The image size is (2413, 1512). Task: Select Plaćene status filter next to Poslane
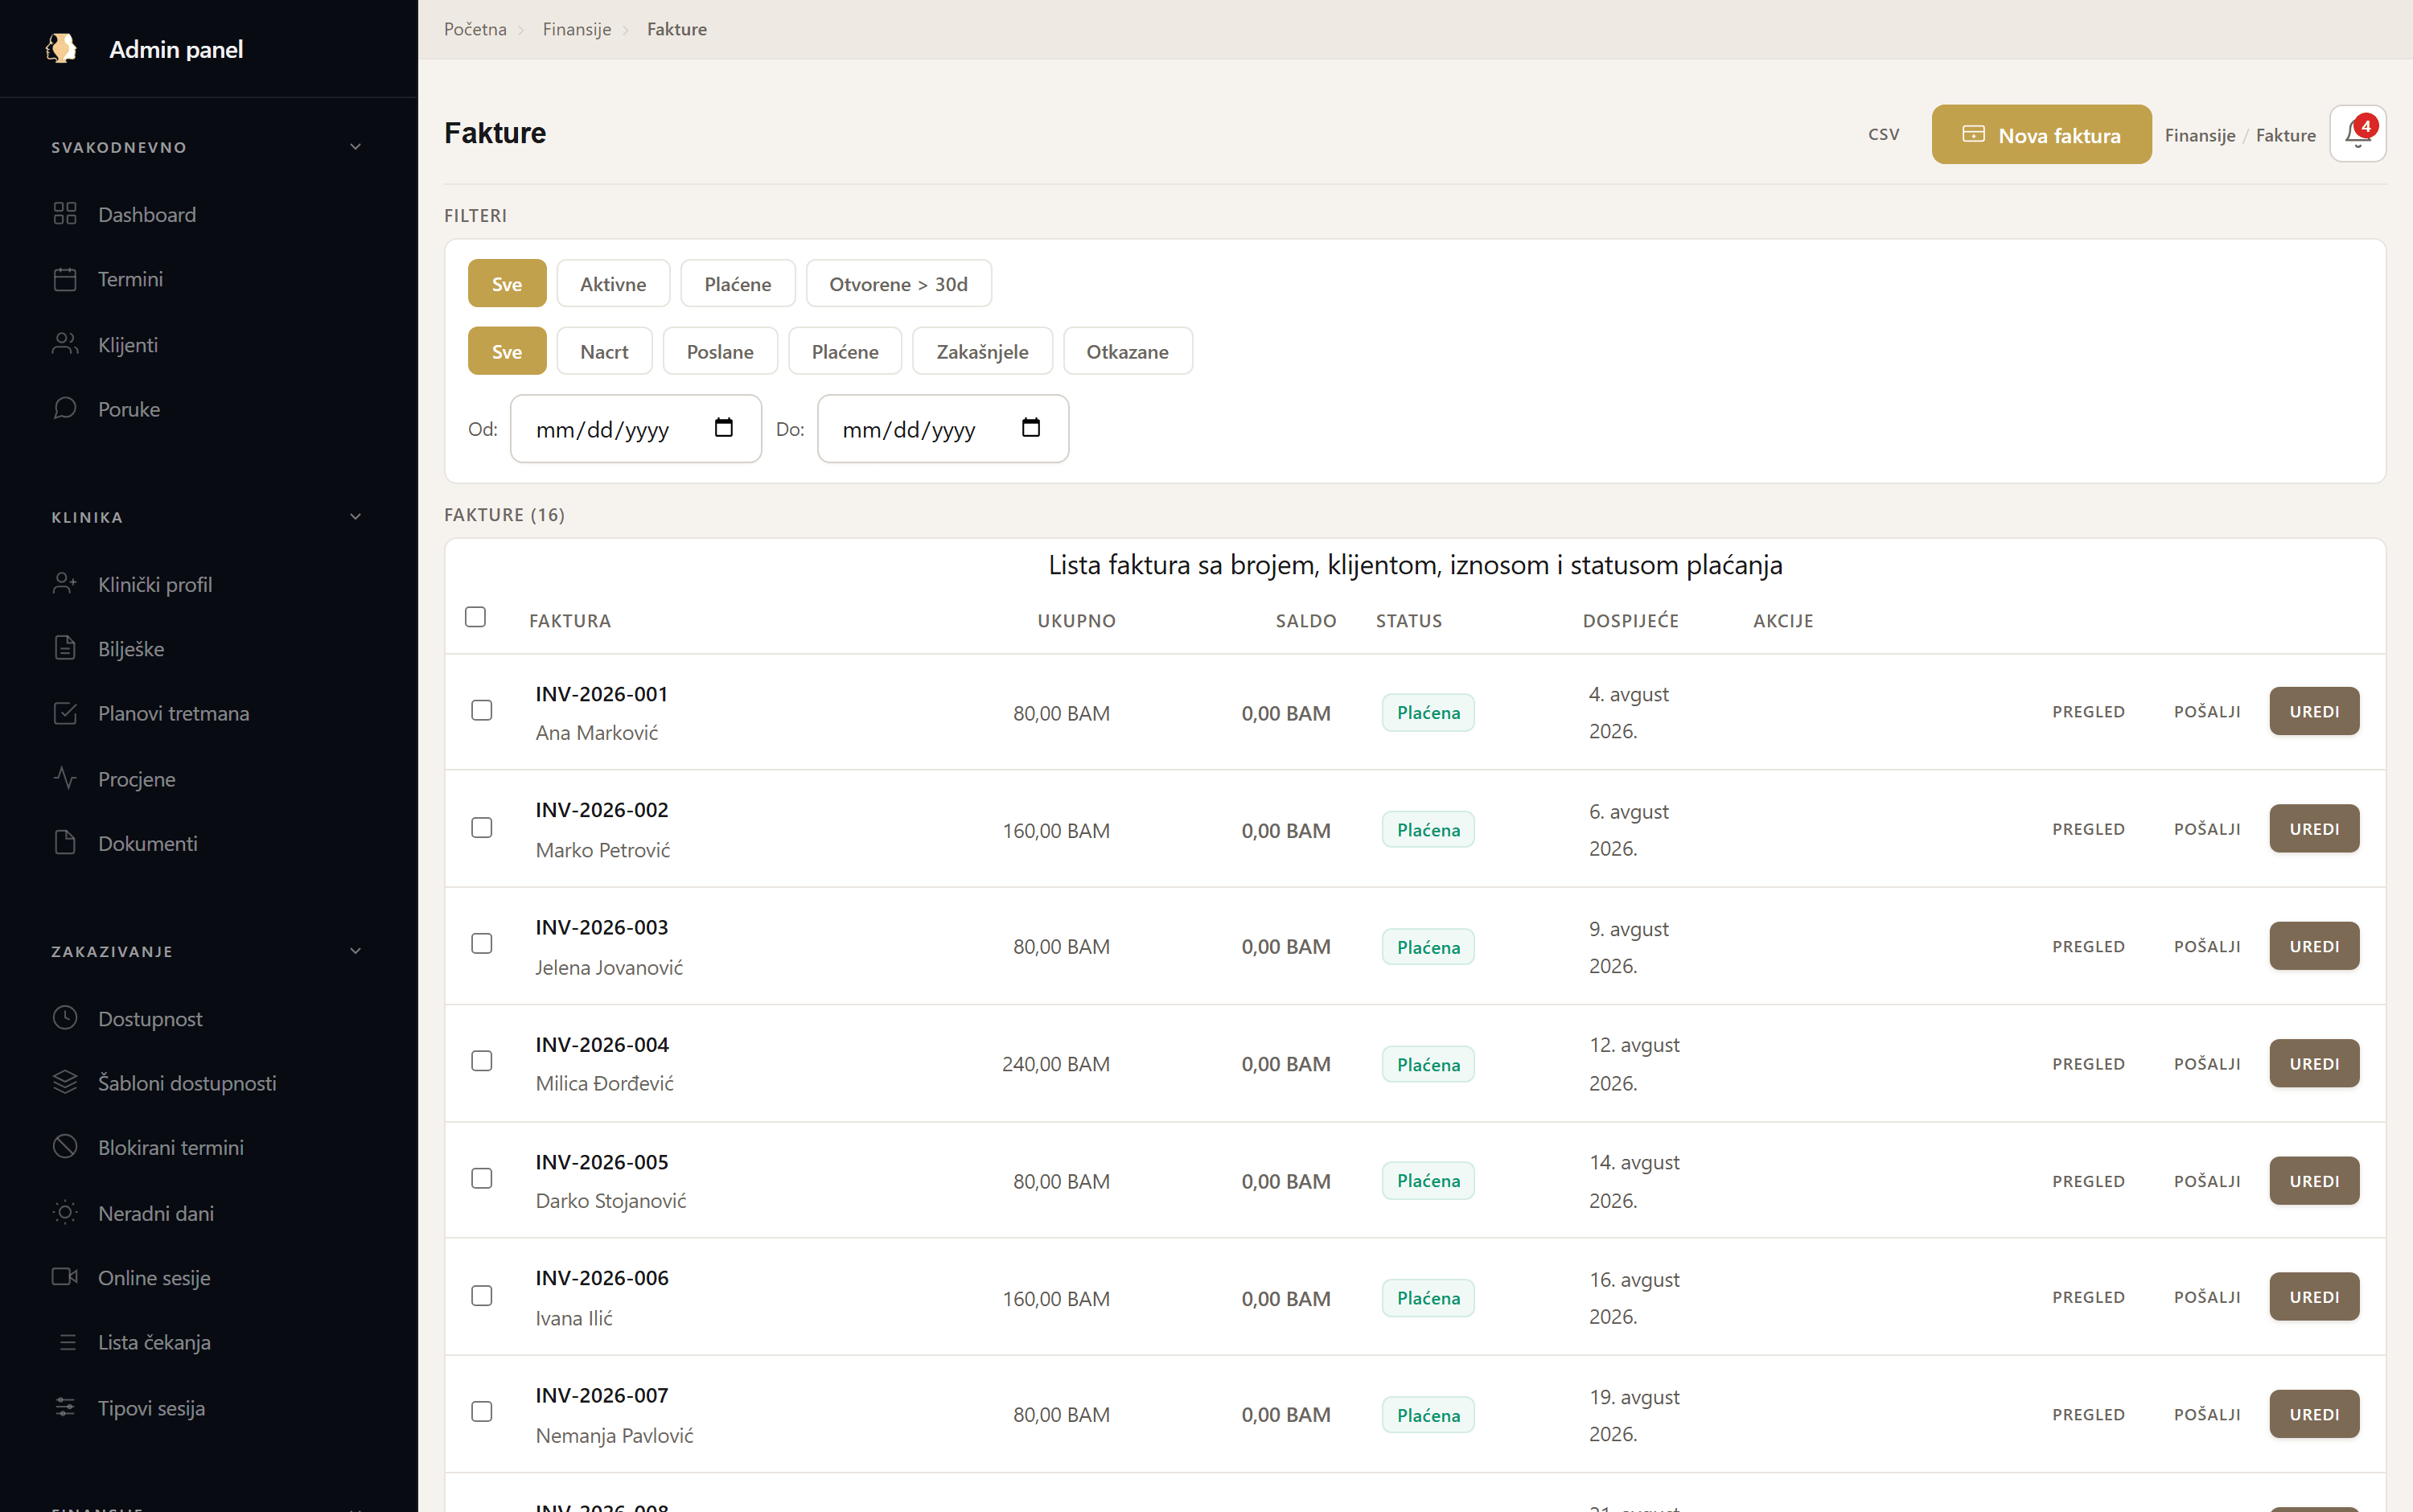845,351
